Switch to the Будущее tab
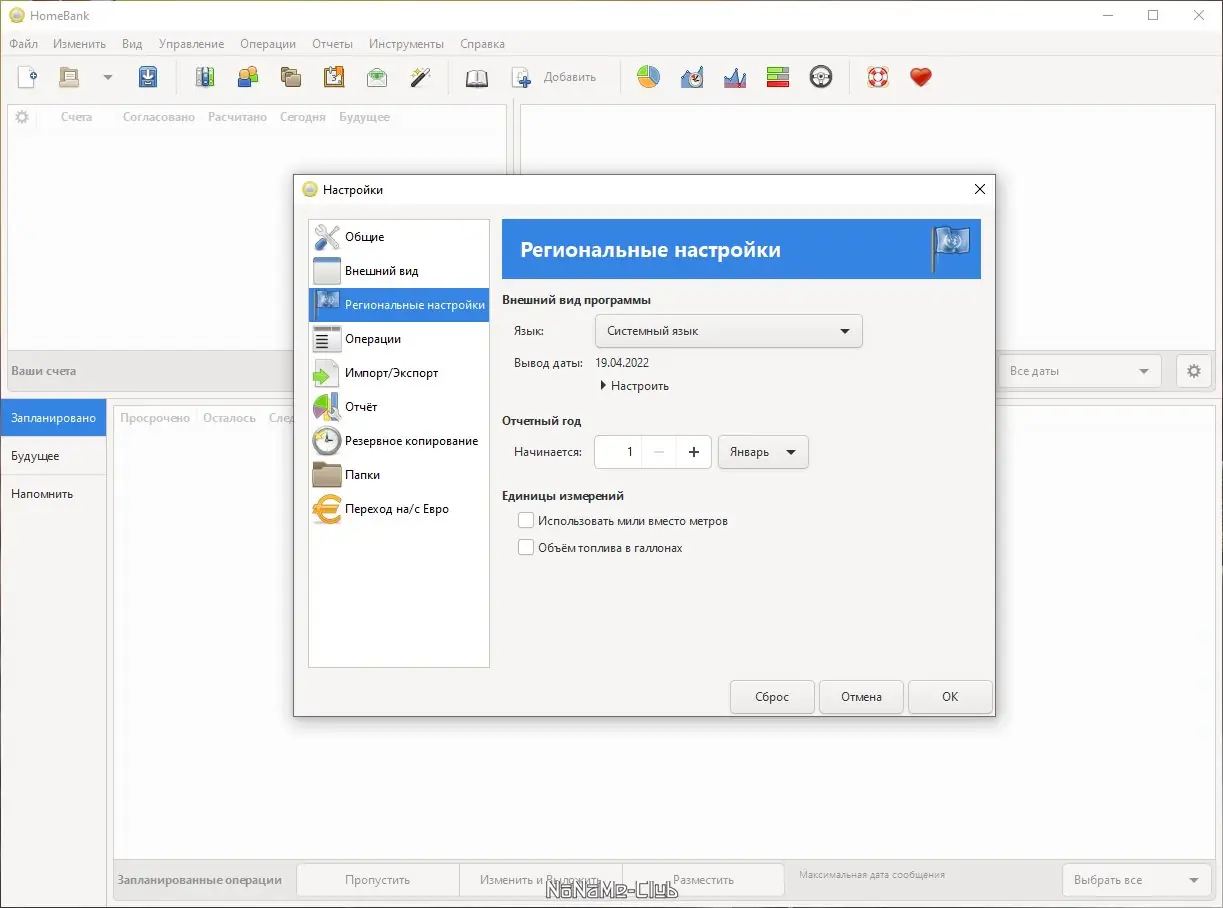This screenshot has width=1223, height=908. pos(53,456)
